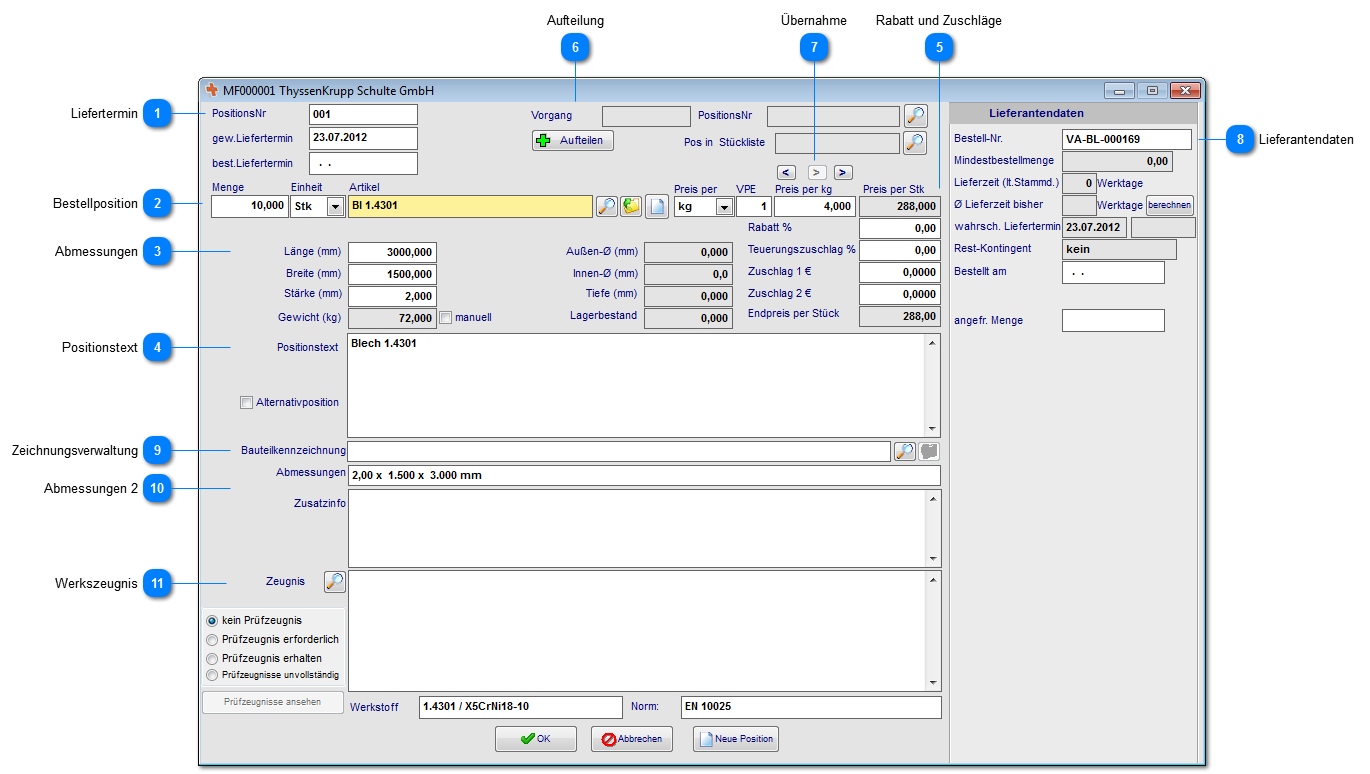
Task: Click Rabatt % input field
Action: point(900,229)
